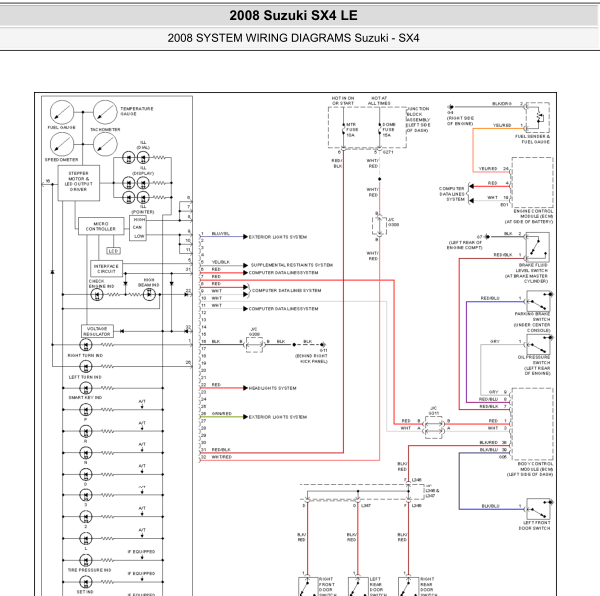Click GRY wire label beside Oil Pressure Switch
The height and width of the screenshot is (596, 600).
click(495, 342)
